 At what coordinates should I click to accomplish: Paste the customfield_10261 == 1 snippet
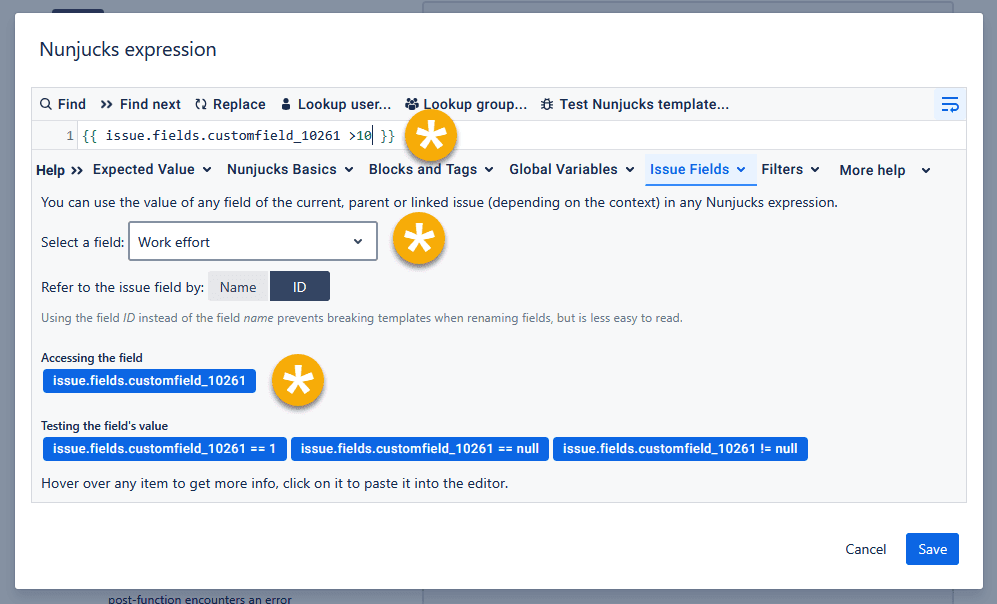[x=165, y=449]
